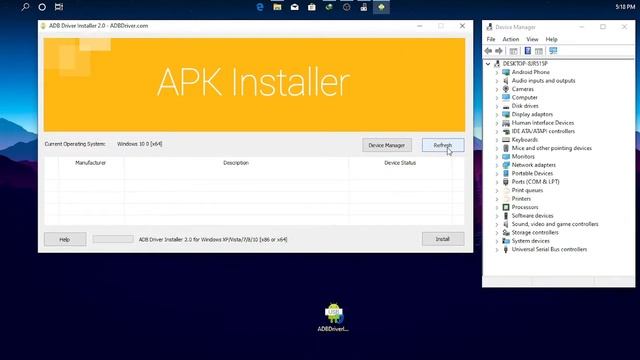Select the Android Phone category icon
The height and width of the screenshot is (360, 640).
(506, 72)
